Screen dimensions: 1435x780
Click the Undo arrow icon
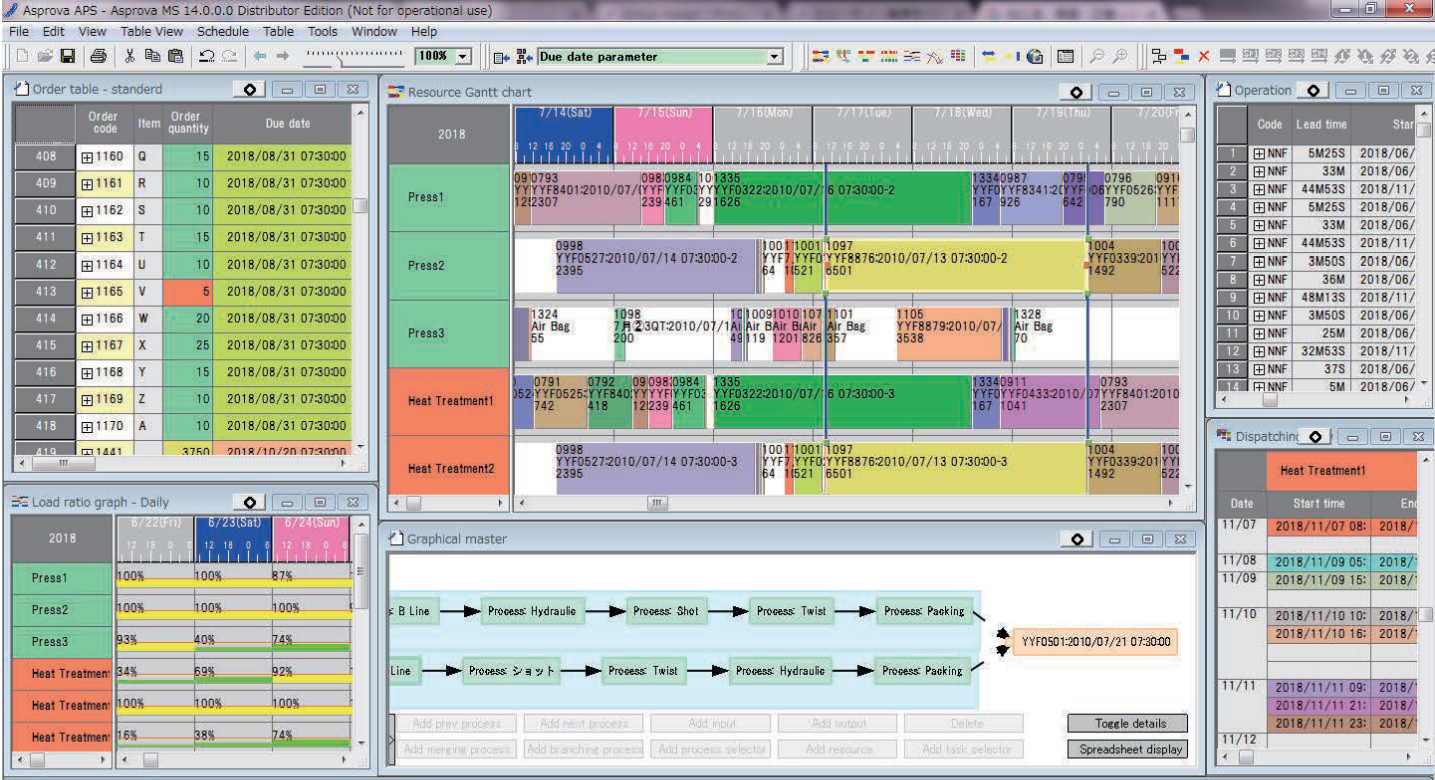click(207, 56)
